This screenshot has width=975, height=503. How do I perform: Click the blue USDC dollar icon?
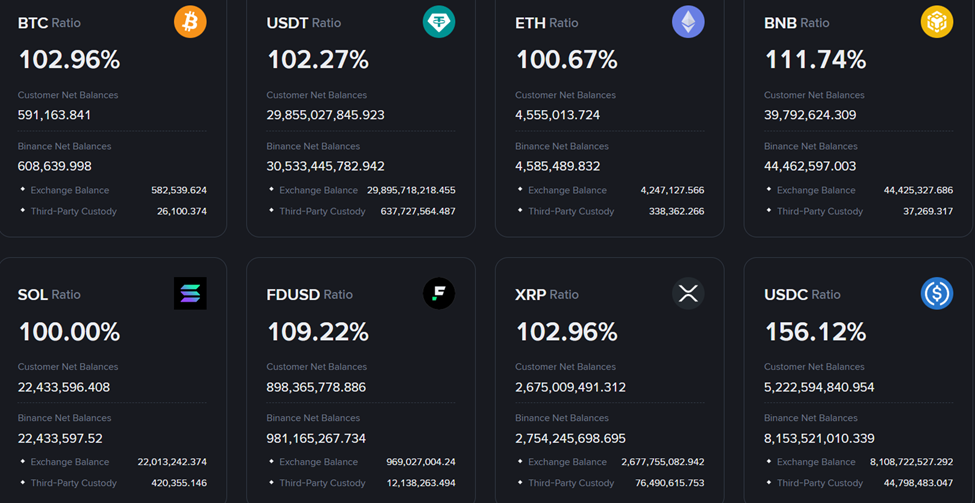pyautogui.click(x=937, y=294)
